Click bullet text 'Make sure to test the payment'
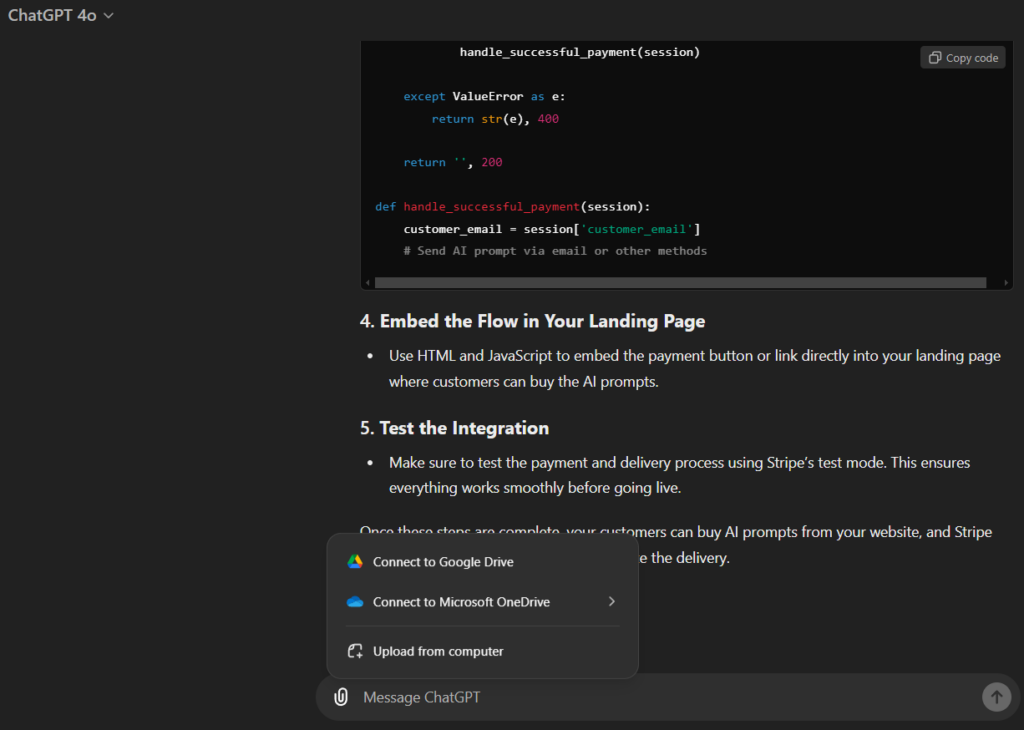Image resolution: width=1024 pixels, height=730 pixels. point(679,463)
